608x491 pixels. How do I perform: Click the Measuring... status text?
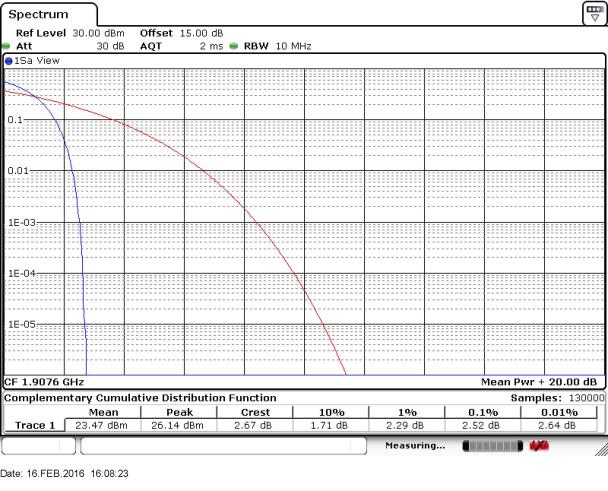[415, 446]
